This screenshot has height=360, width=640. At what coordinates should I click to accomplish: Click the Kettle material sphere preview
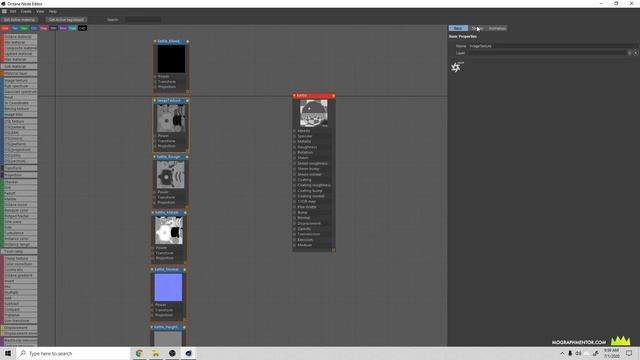[313, 113]
